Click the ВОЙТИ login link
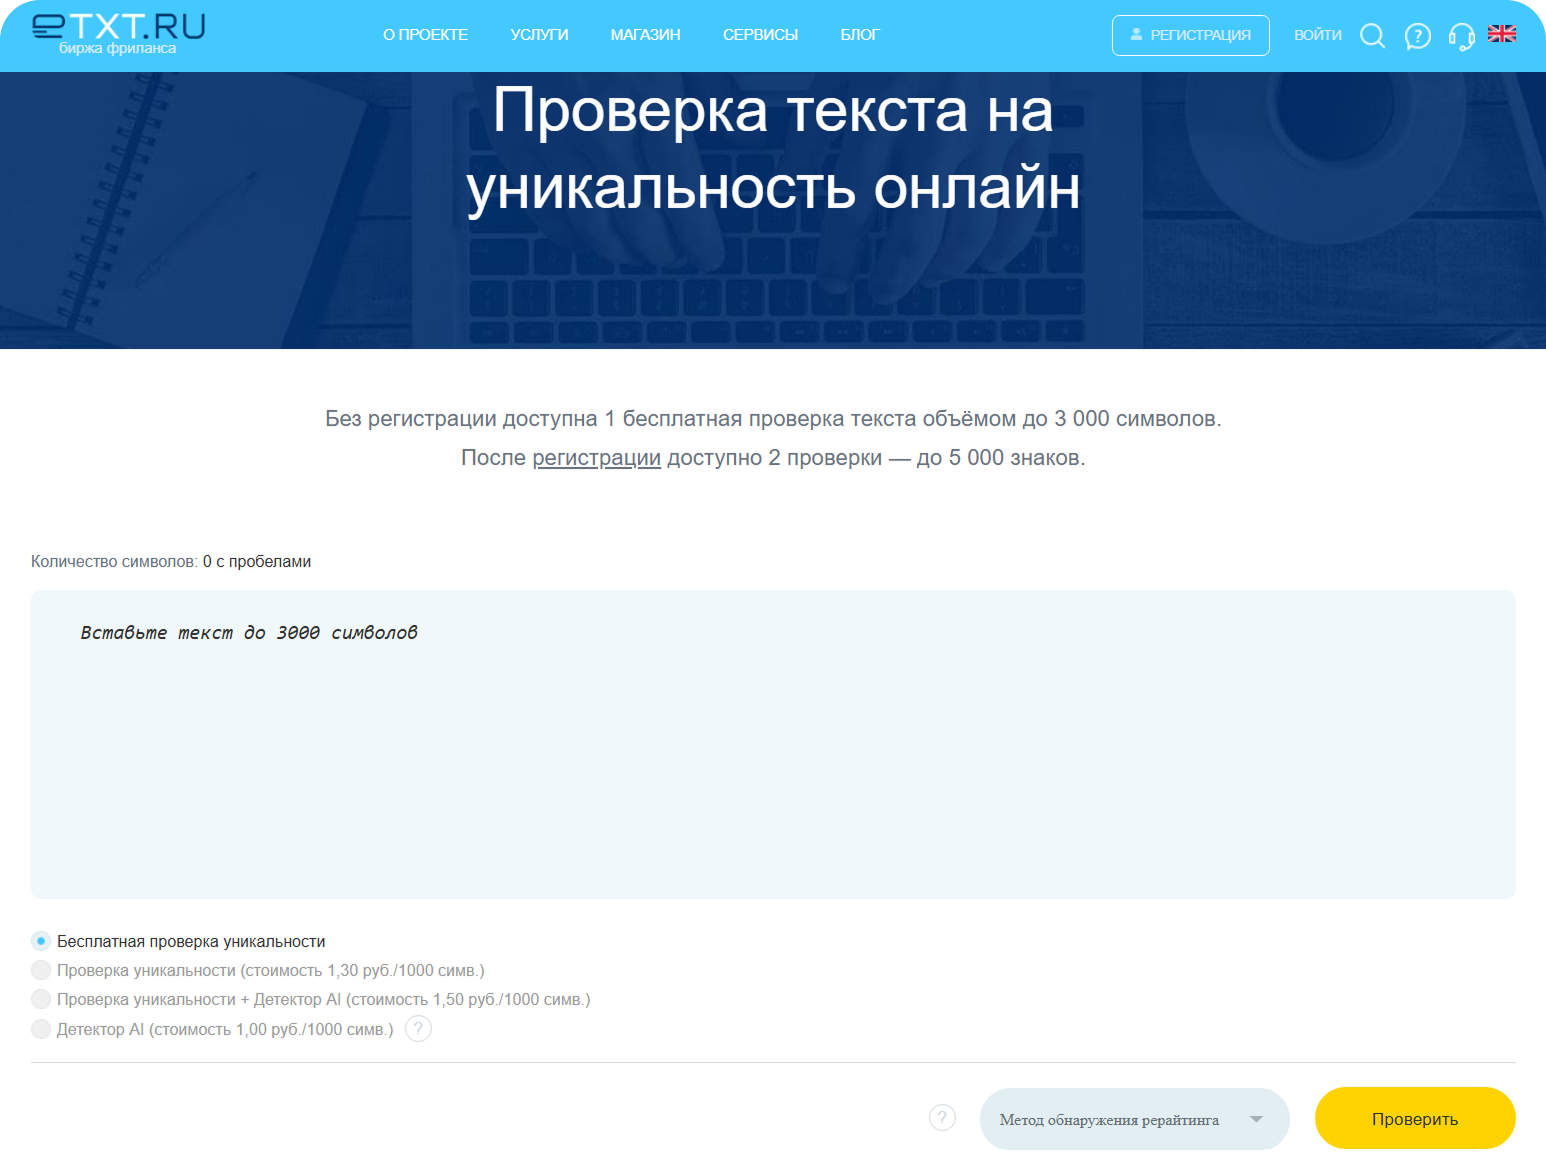 tap(1317, 35)
